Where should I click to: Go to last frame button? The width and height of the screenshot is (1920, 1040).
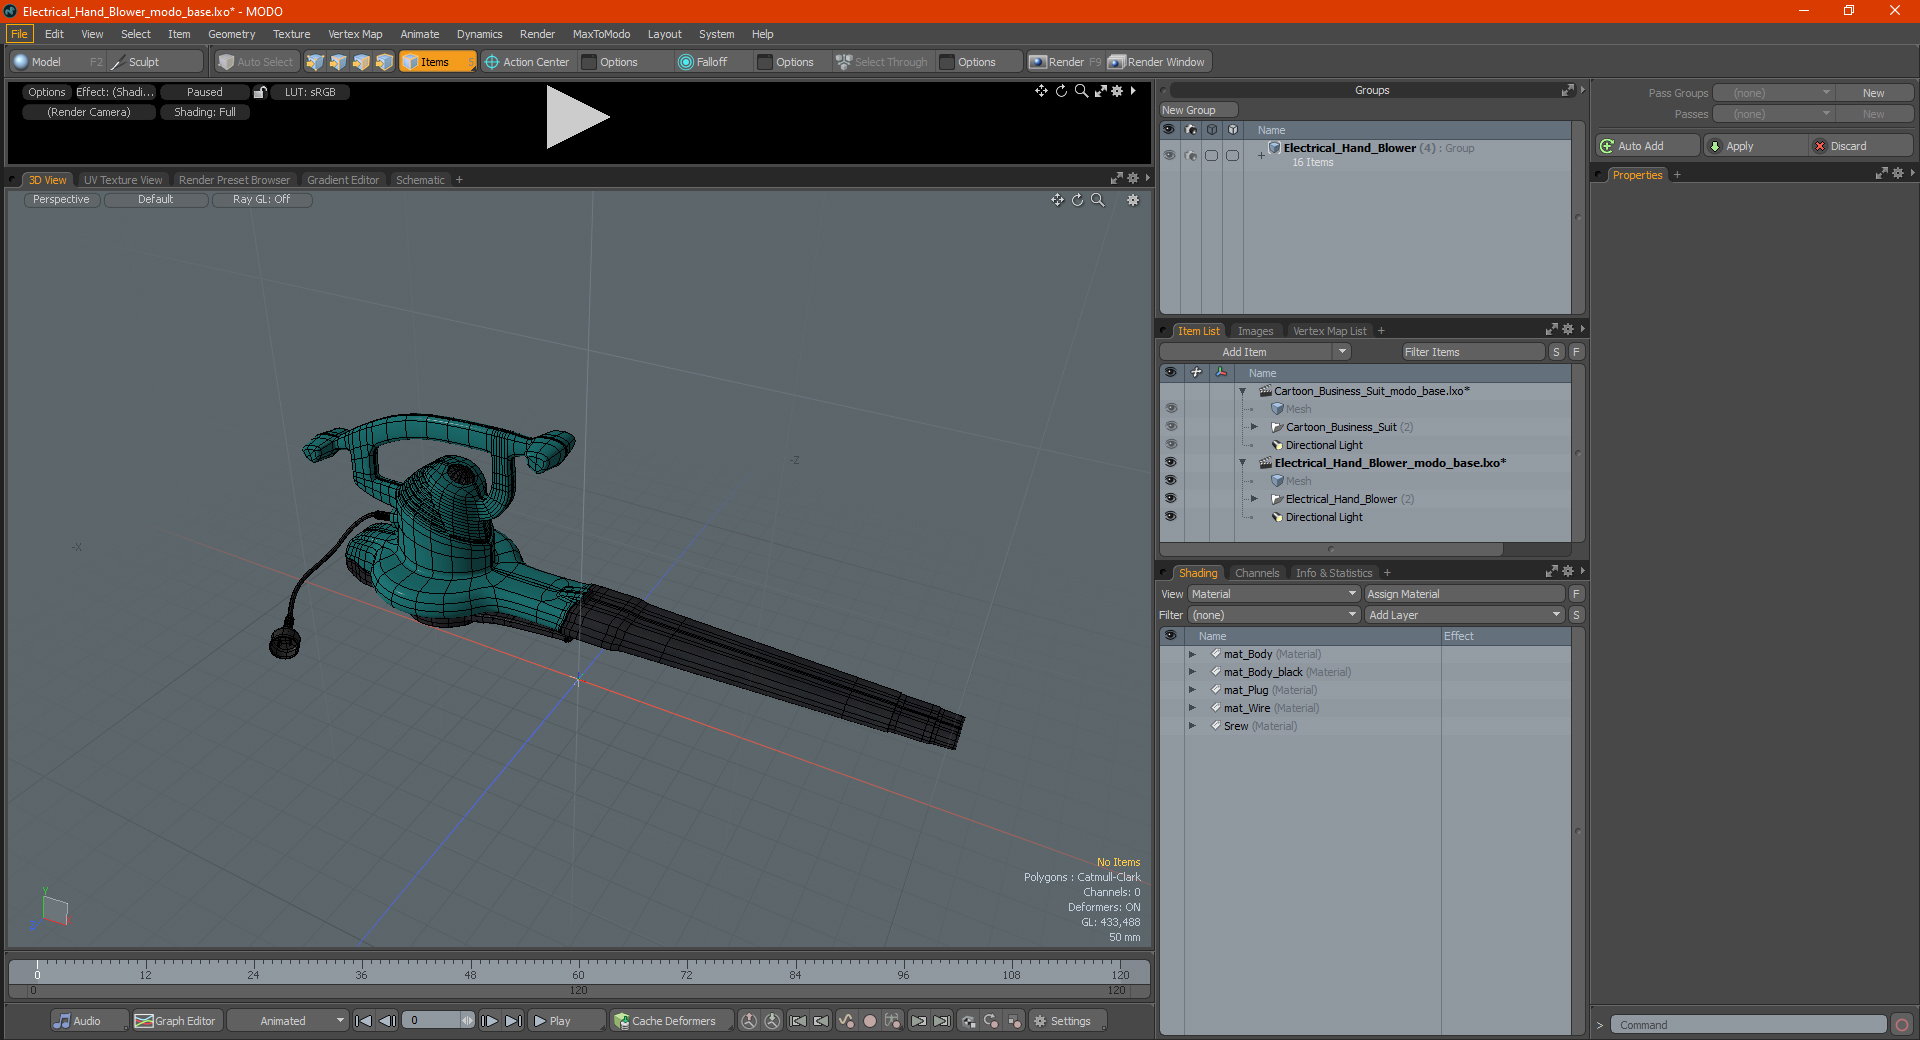[513, 1021]
